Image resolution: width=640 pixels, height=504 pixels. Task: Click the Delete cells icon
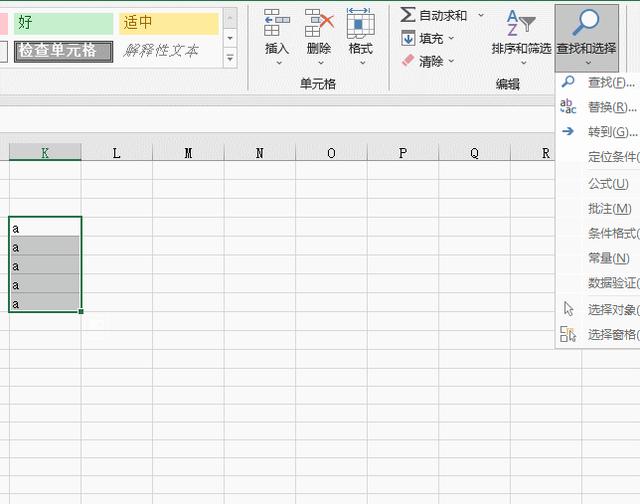[x=319, y=23]
